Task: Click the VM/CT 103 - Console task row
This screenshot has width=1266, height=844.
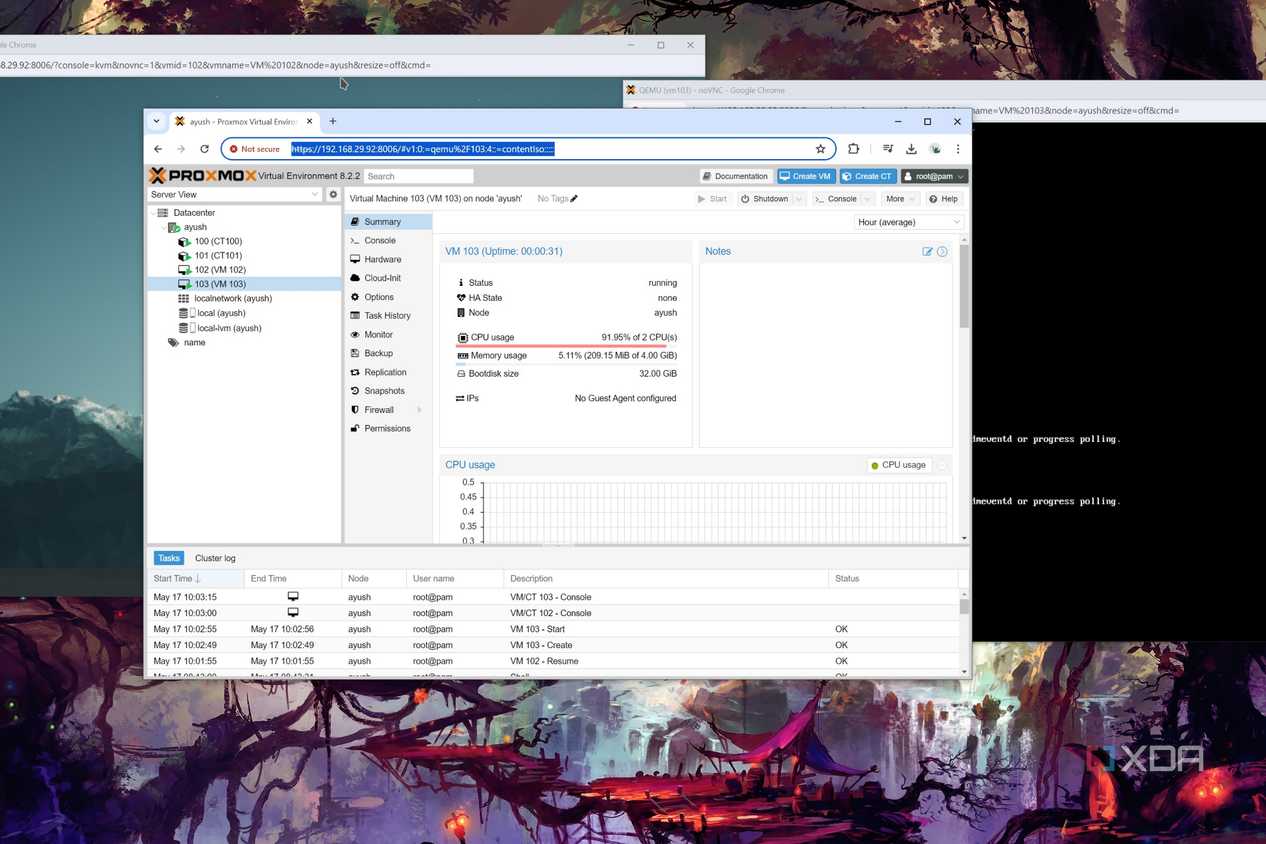Action: point(552,597)
